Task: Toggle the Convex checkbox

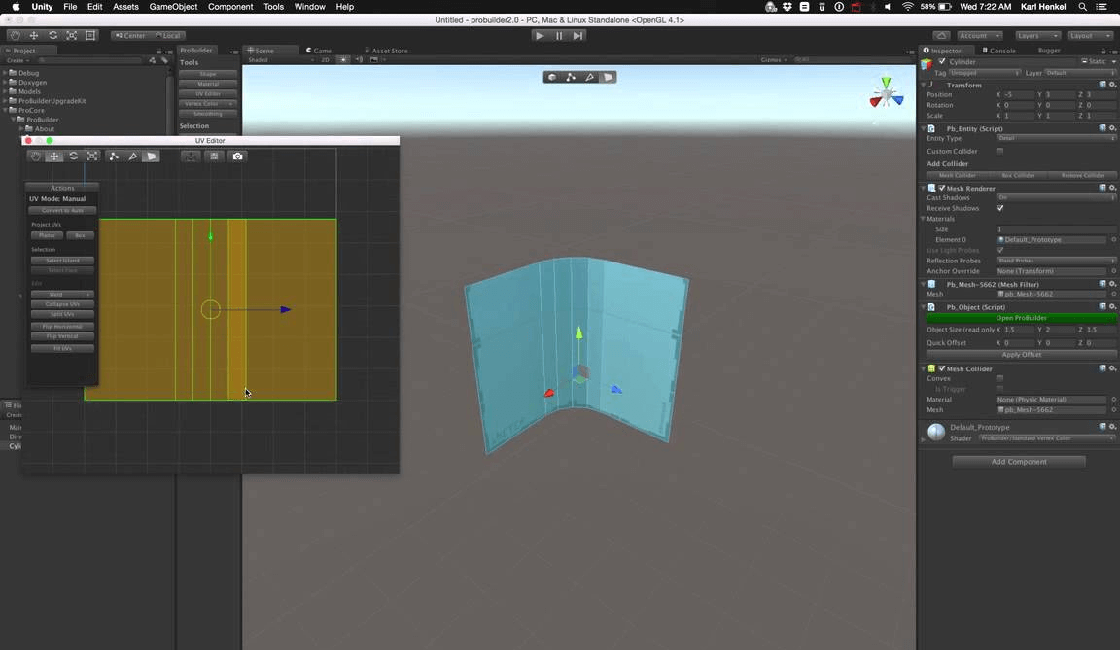Action: click(1000, 378)
